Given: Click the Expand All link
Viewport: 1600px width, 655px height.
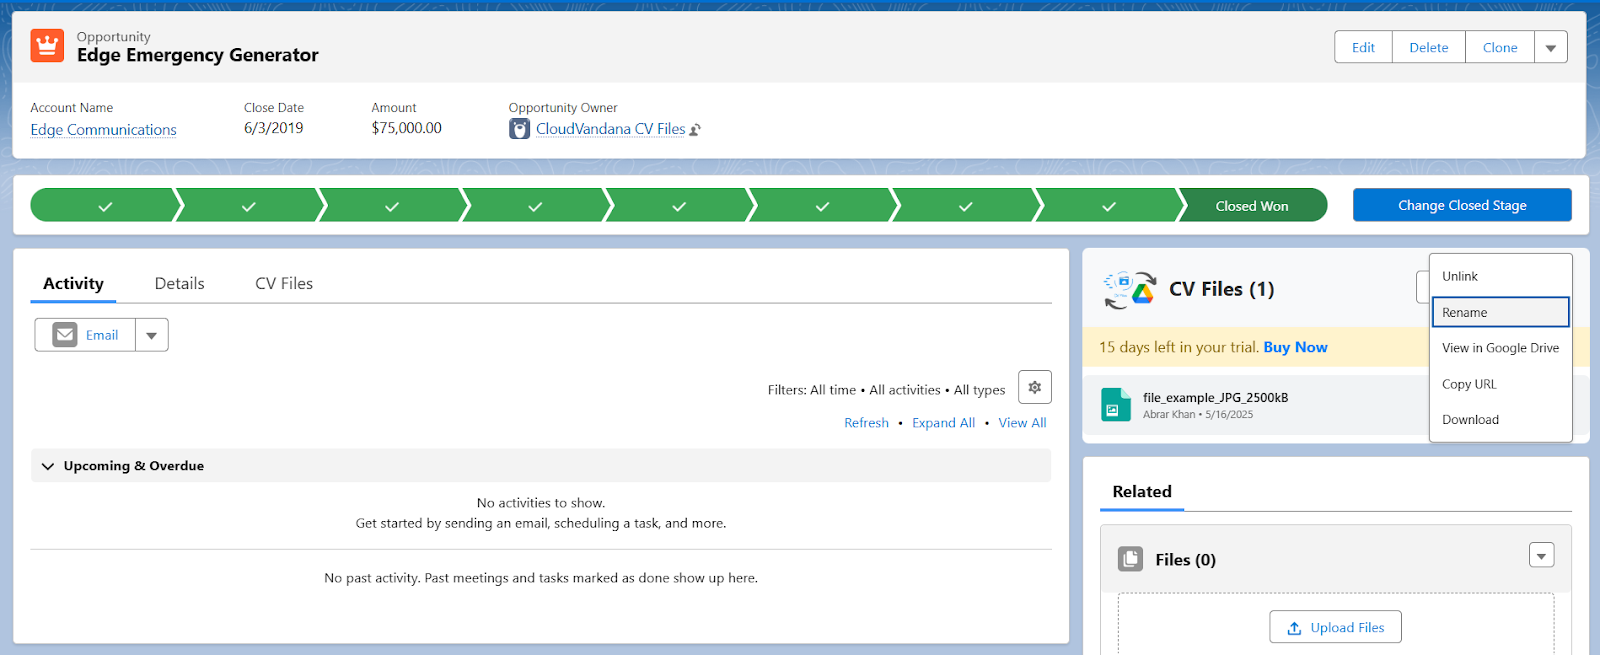Looking at the screenshot, I should click(x=943, y=423).
